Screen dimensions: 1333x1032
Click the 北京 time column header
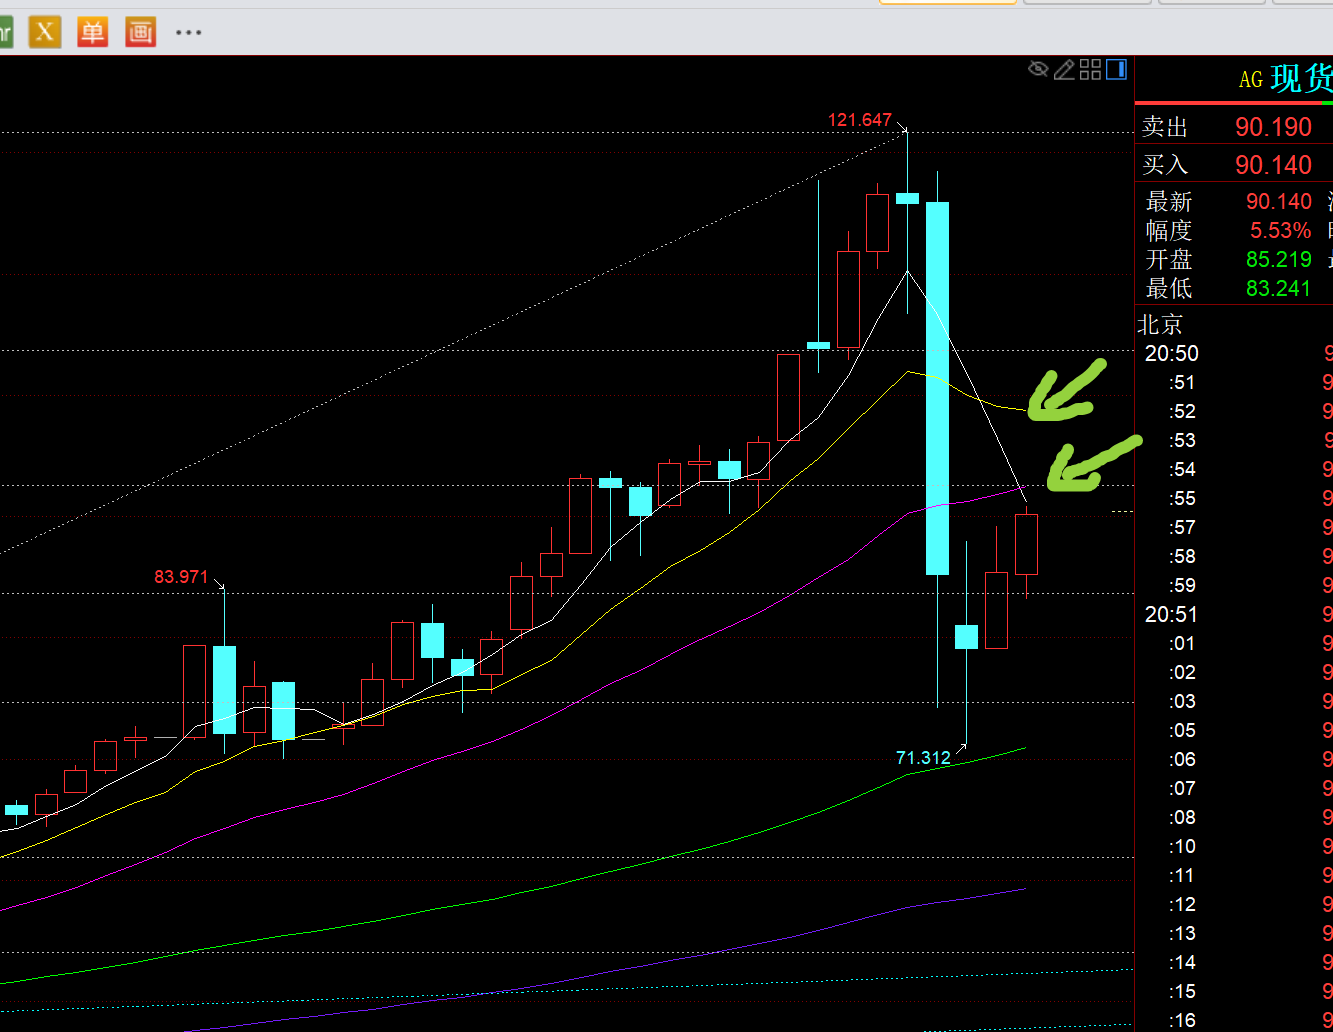[1160, 325]
